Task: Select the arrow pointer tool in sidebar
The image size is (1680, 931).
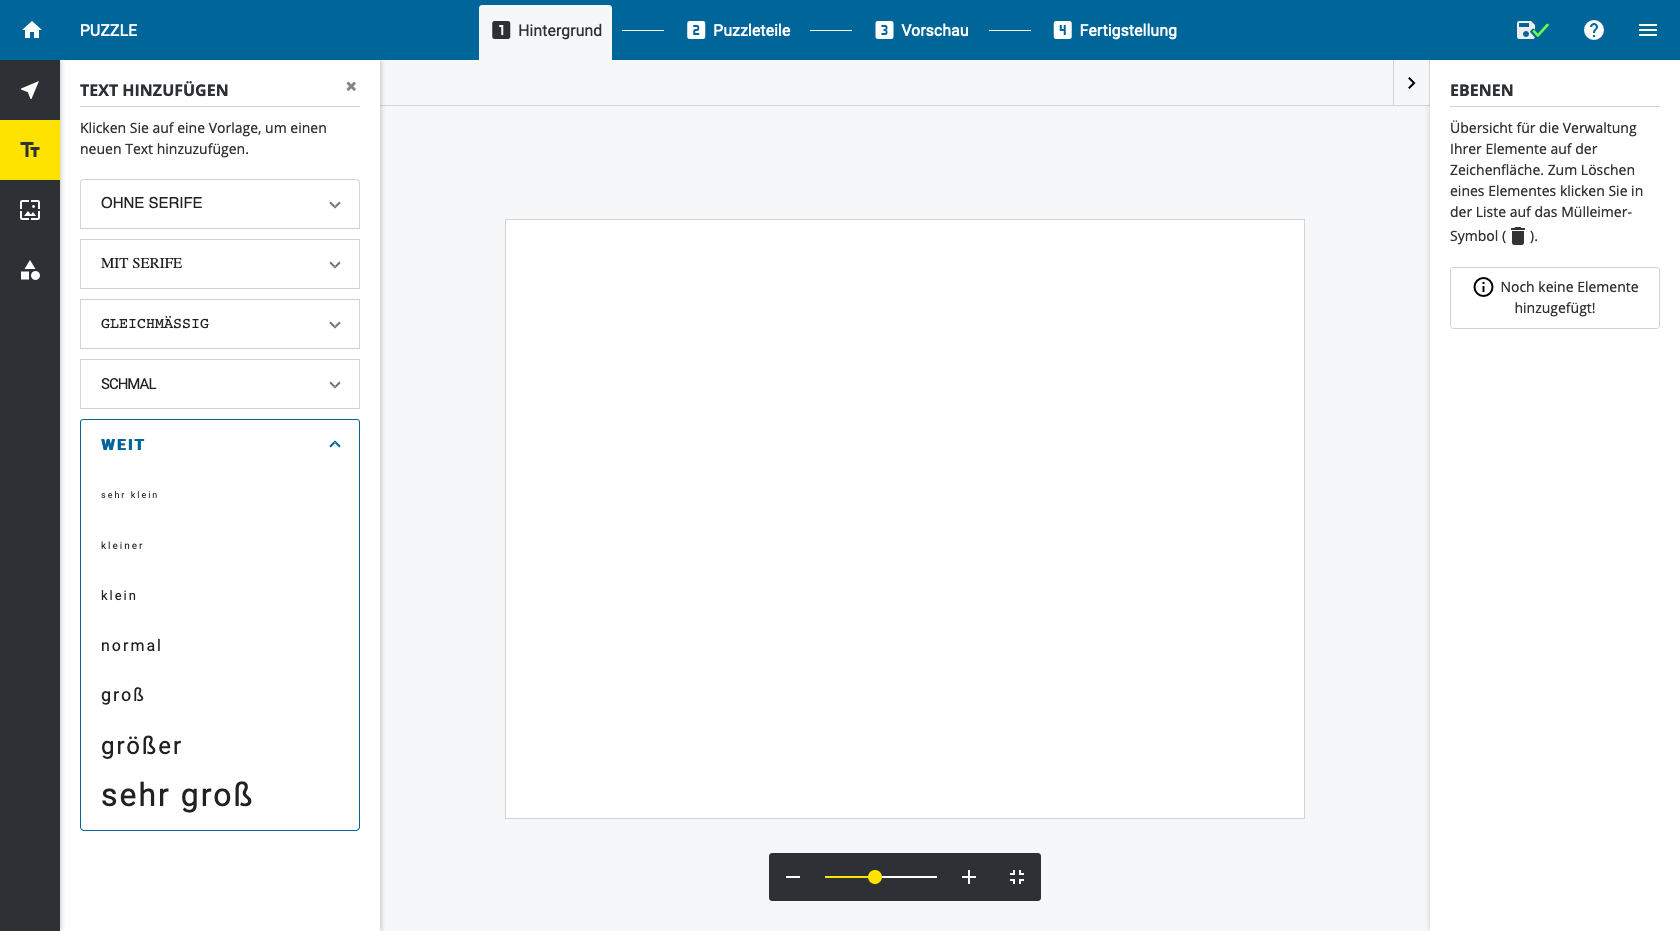Action: 30,90
